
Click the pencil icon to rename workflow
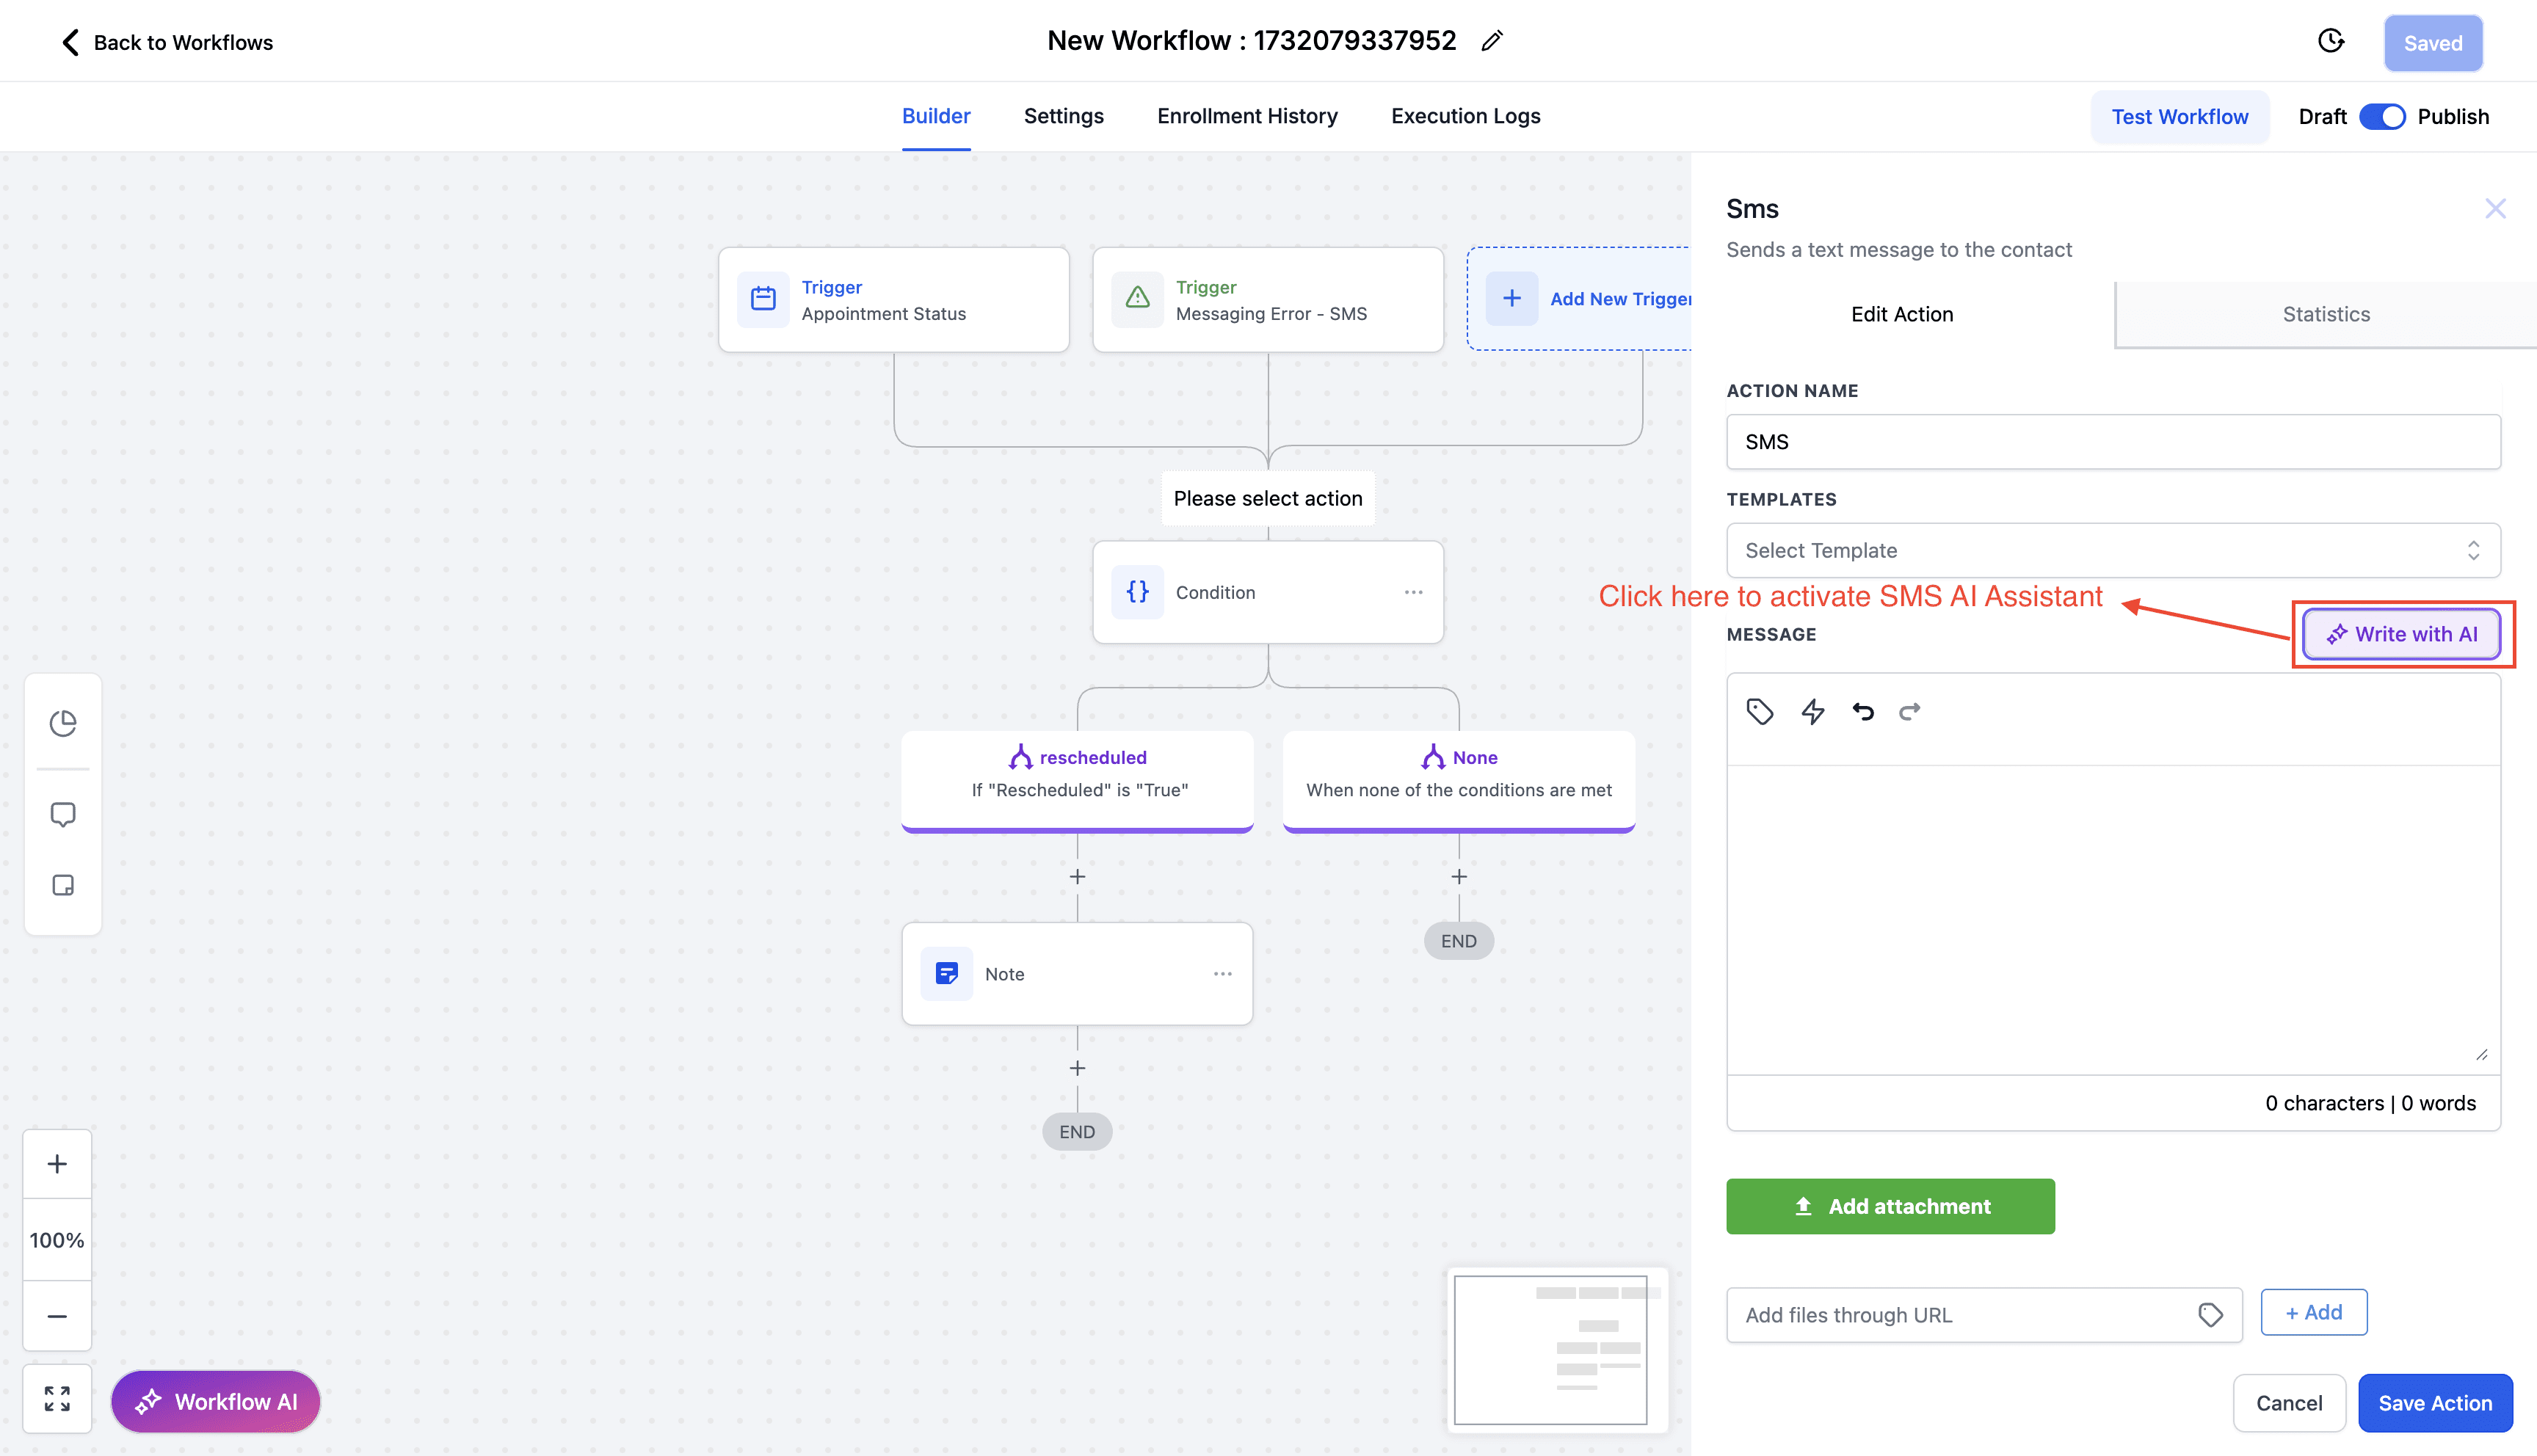click(1492, 41)
